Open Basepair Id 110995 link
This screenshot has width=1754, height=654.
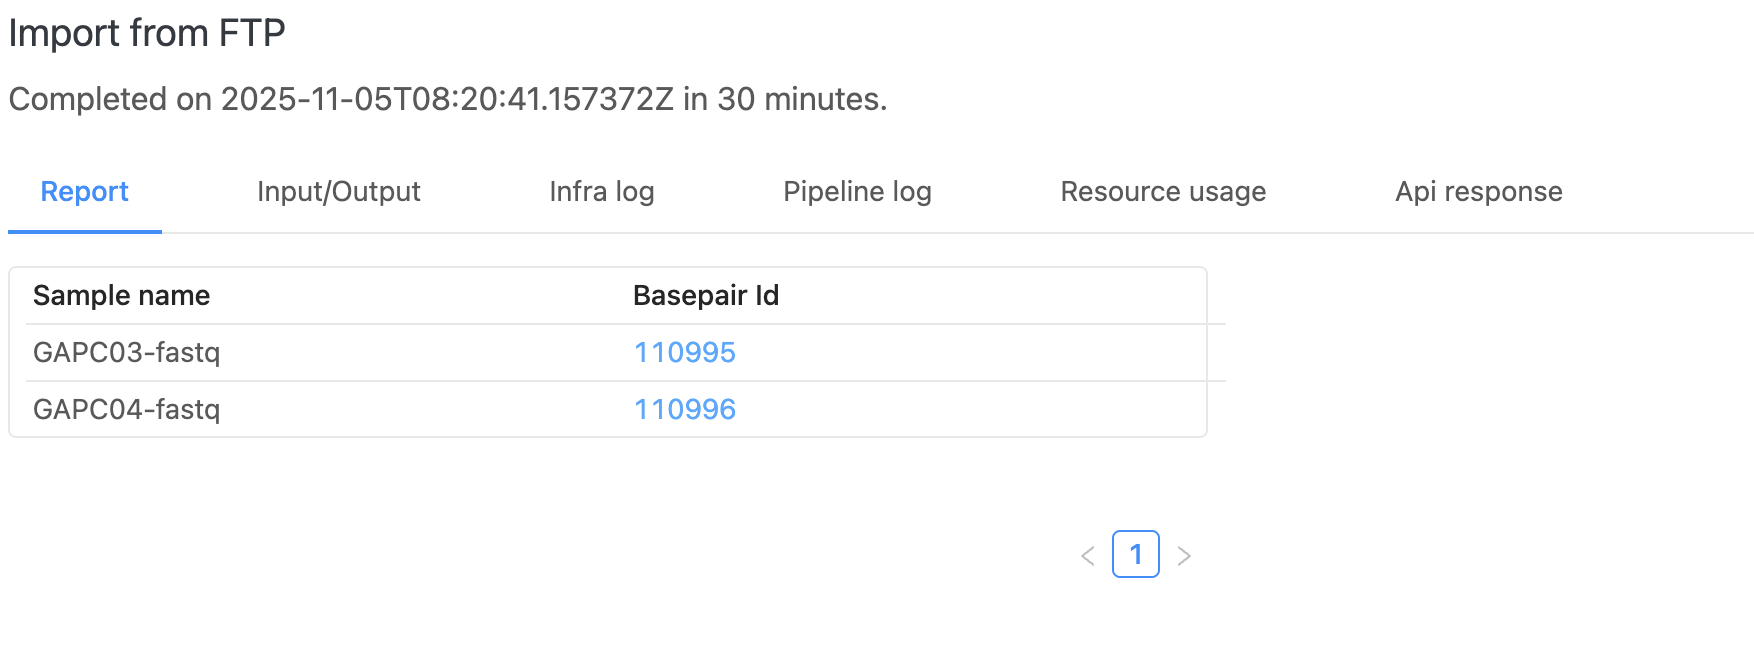pyautogui.click(x=685, y=352)
